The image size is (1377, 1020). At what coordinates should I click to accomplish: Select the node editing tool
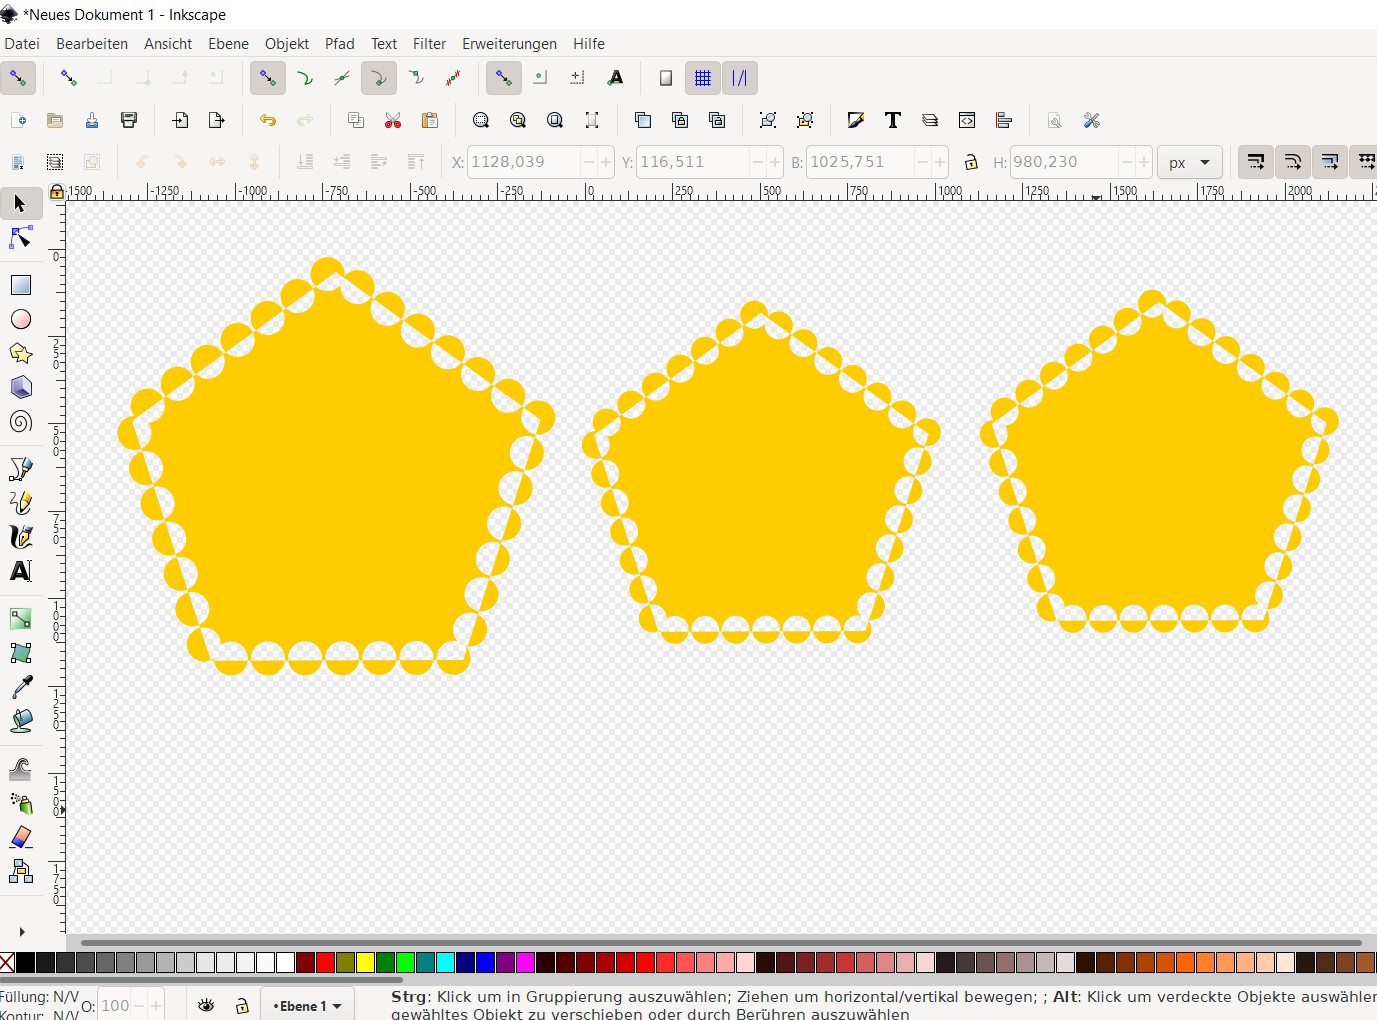point(20,238)
